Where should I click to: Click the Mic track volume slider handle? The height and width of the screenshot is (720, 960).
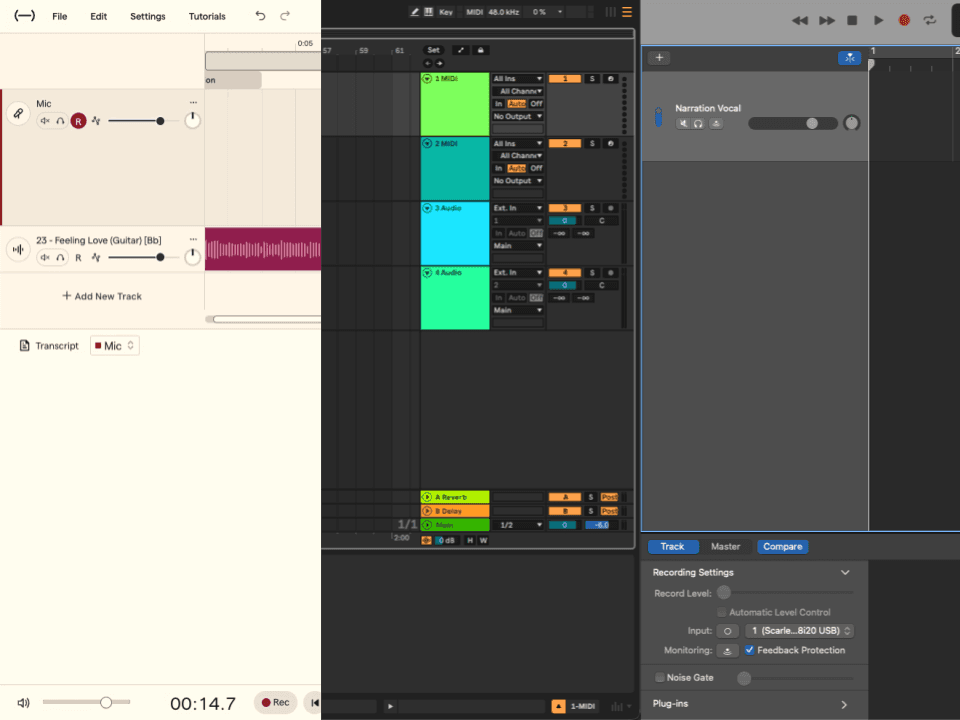click(160, 121)
